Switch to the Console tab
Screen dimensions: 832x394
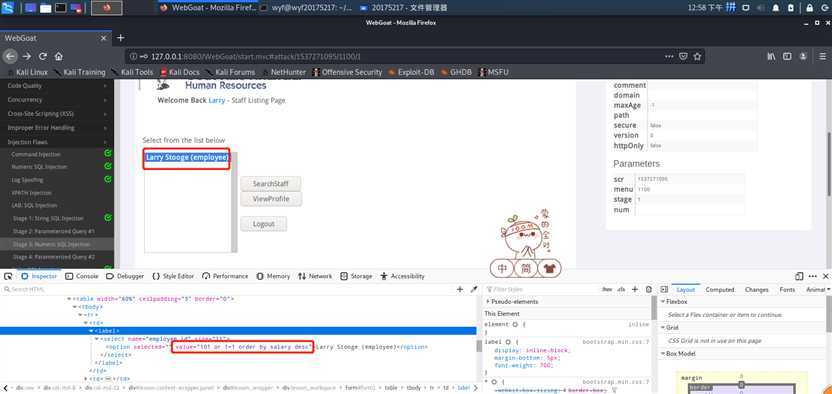[82, 276]
